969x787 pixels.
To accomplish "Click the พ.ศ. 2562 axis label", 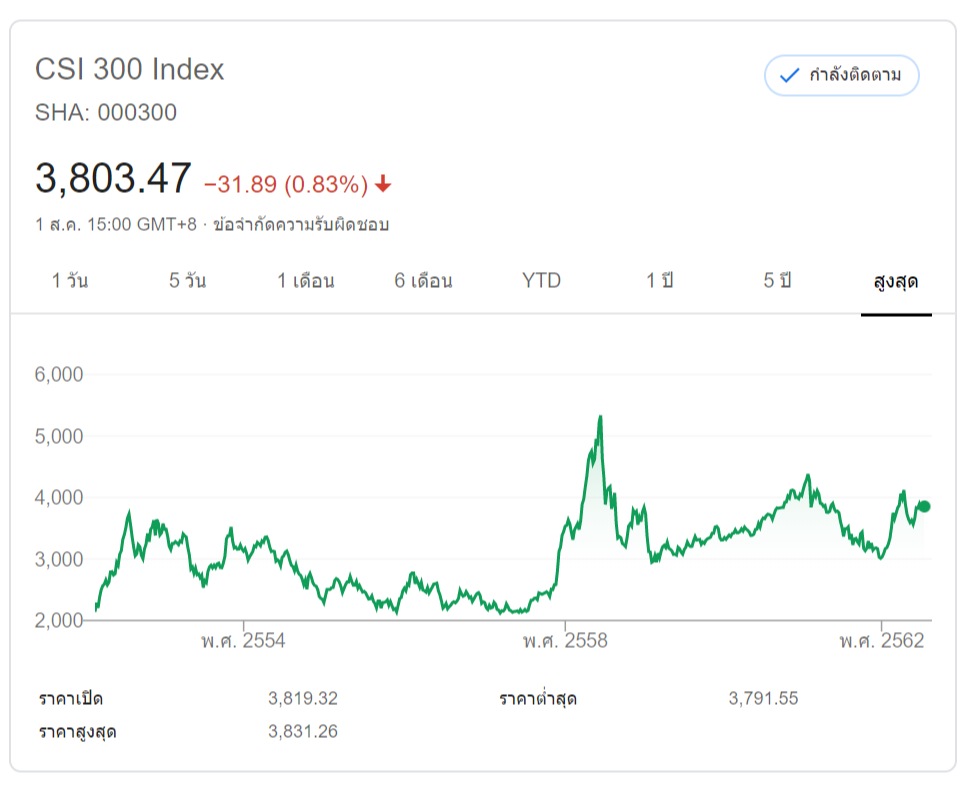I will tap(882, 641).
